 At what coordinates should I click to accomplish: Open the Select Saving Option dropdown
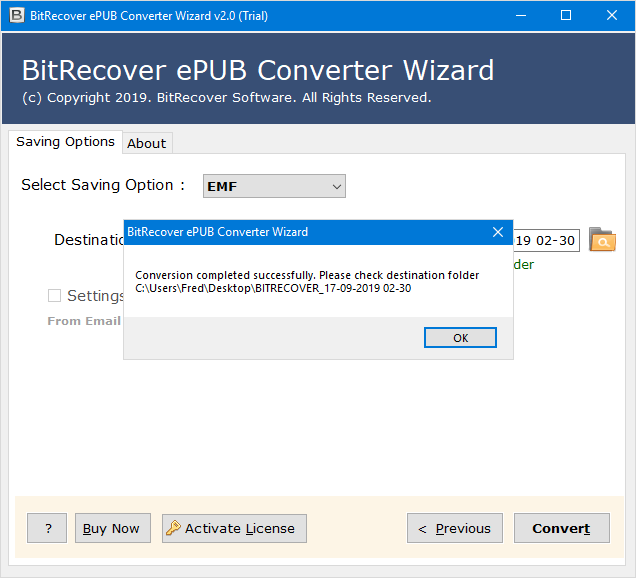point(274,186)
